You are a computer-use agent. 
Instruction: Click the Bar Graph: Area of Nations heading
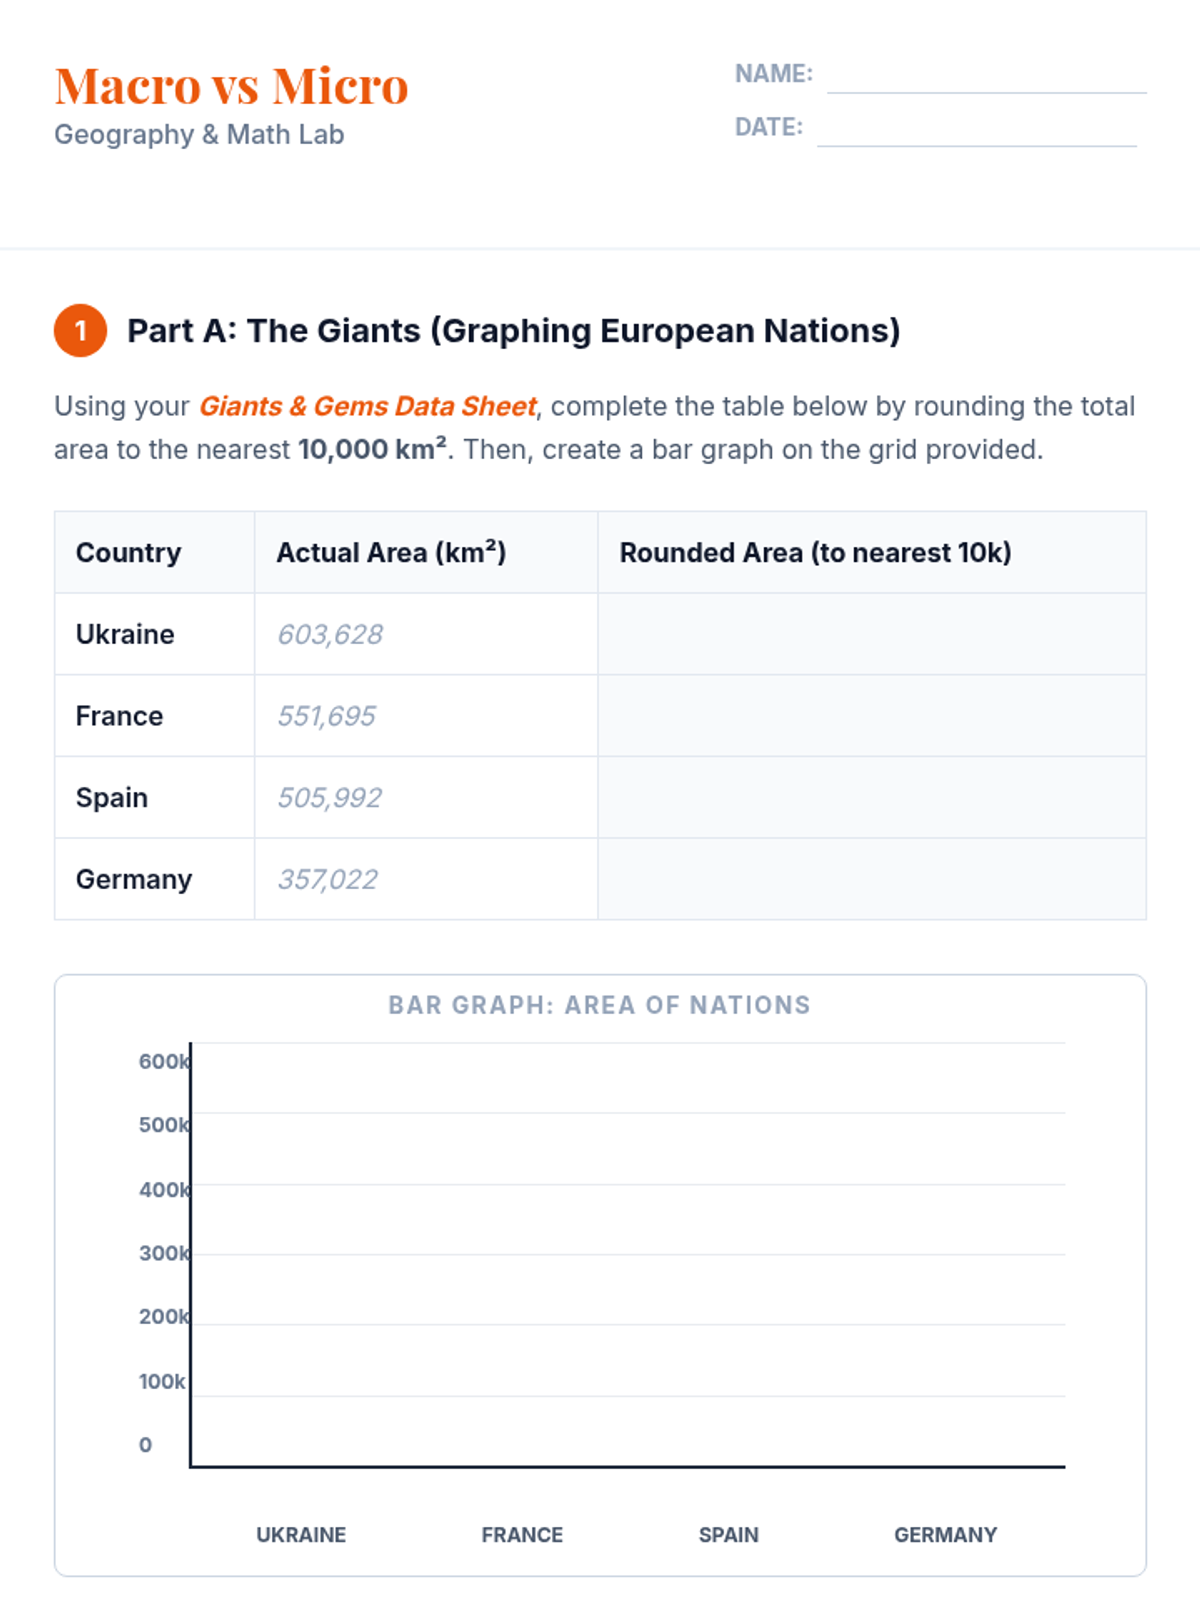tap(599, 1005)
